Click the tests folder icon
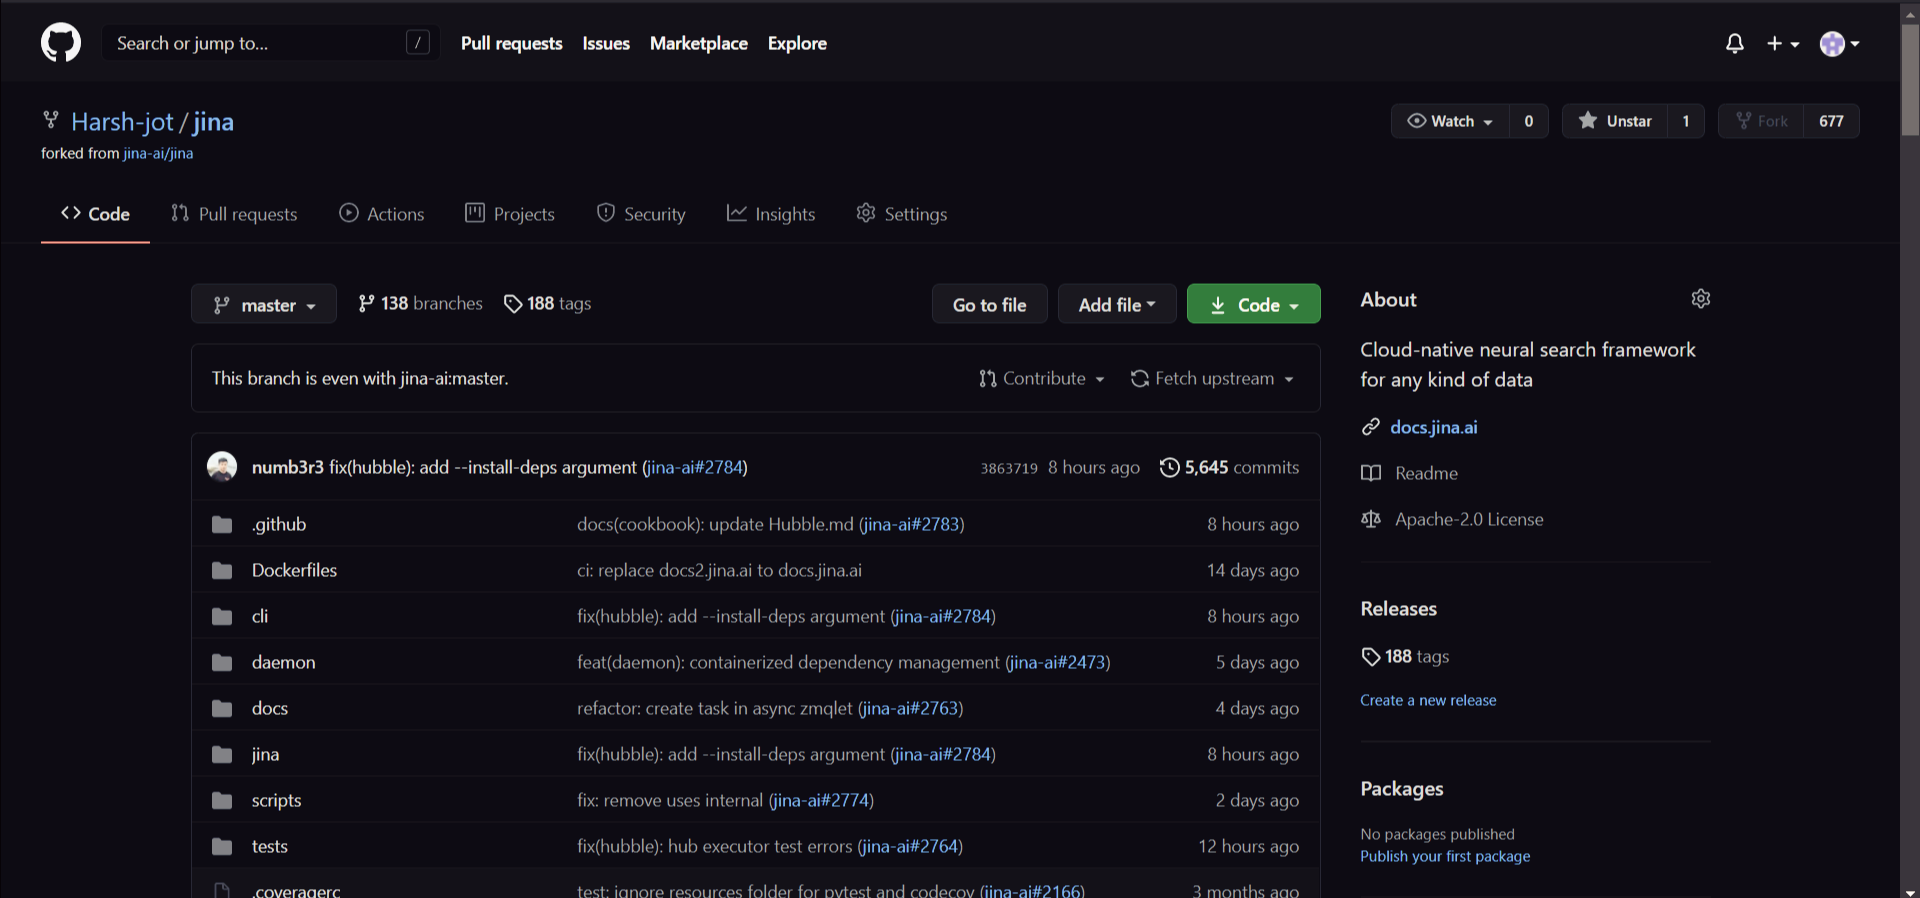This screenshot has height=898, width=1920. click(x=222, y=846)
